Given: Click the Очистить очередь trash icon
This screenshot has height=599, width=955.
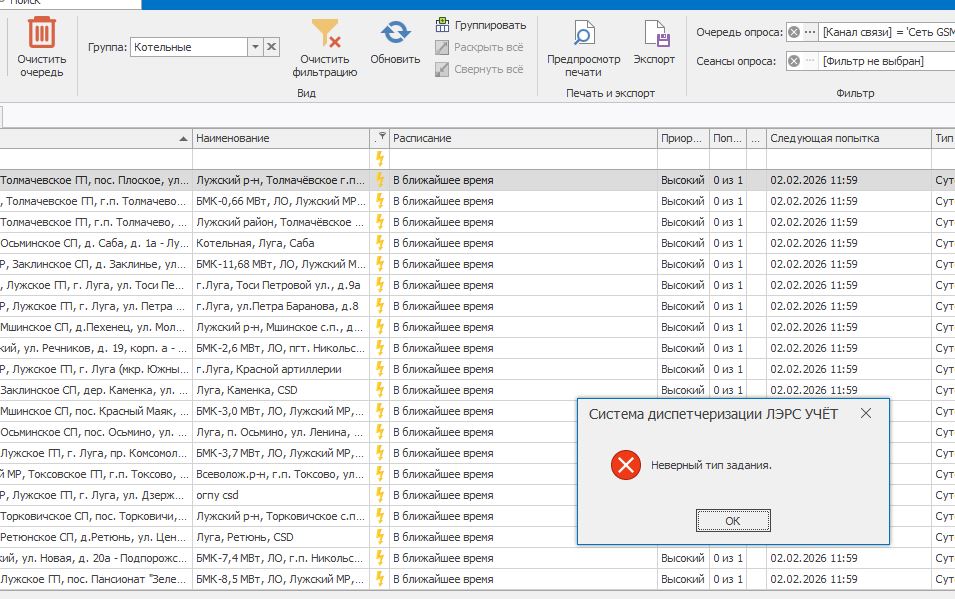Looking at the screenshot, I should pyautogui.click(x=41, y=34).
